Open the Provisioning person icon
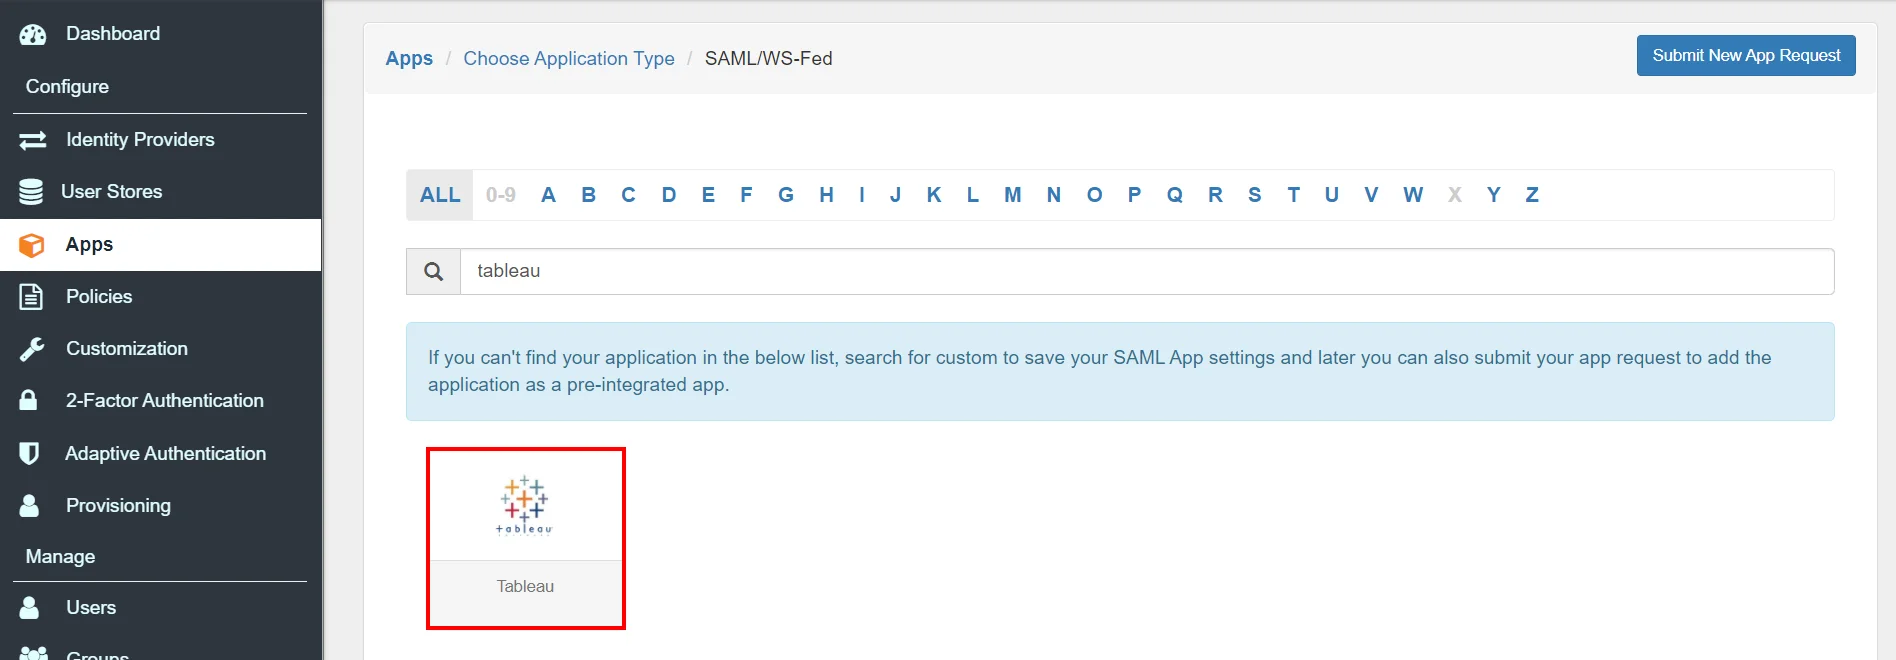1896x660 pixels. 30,505
